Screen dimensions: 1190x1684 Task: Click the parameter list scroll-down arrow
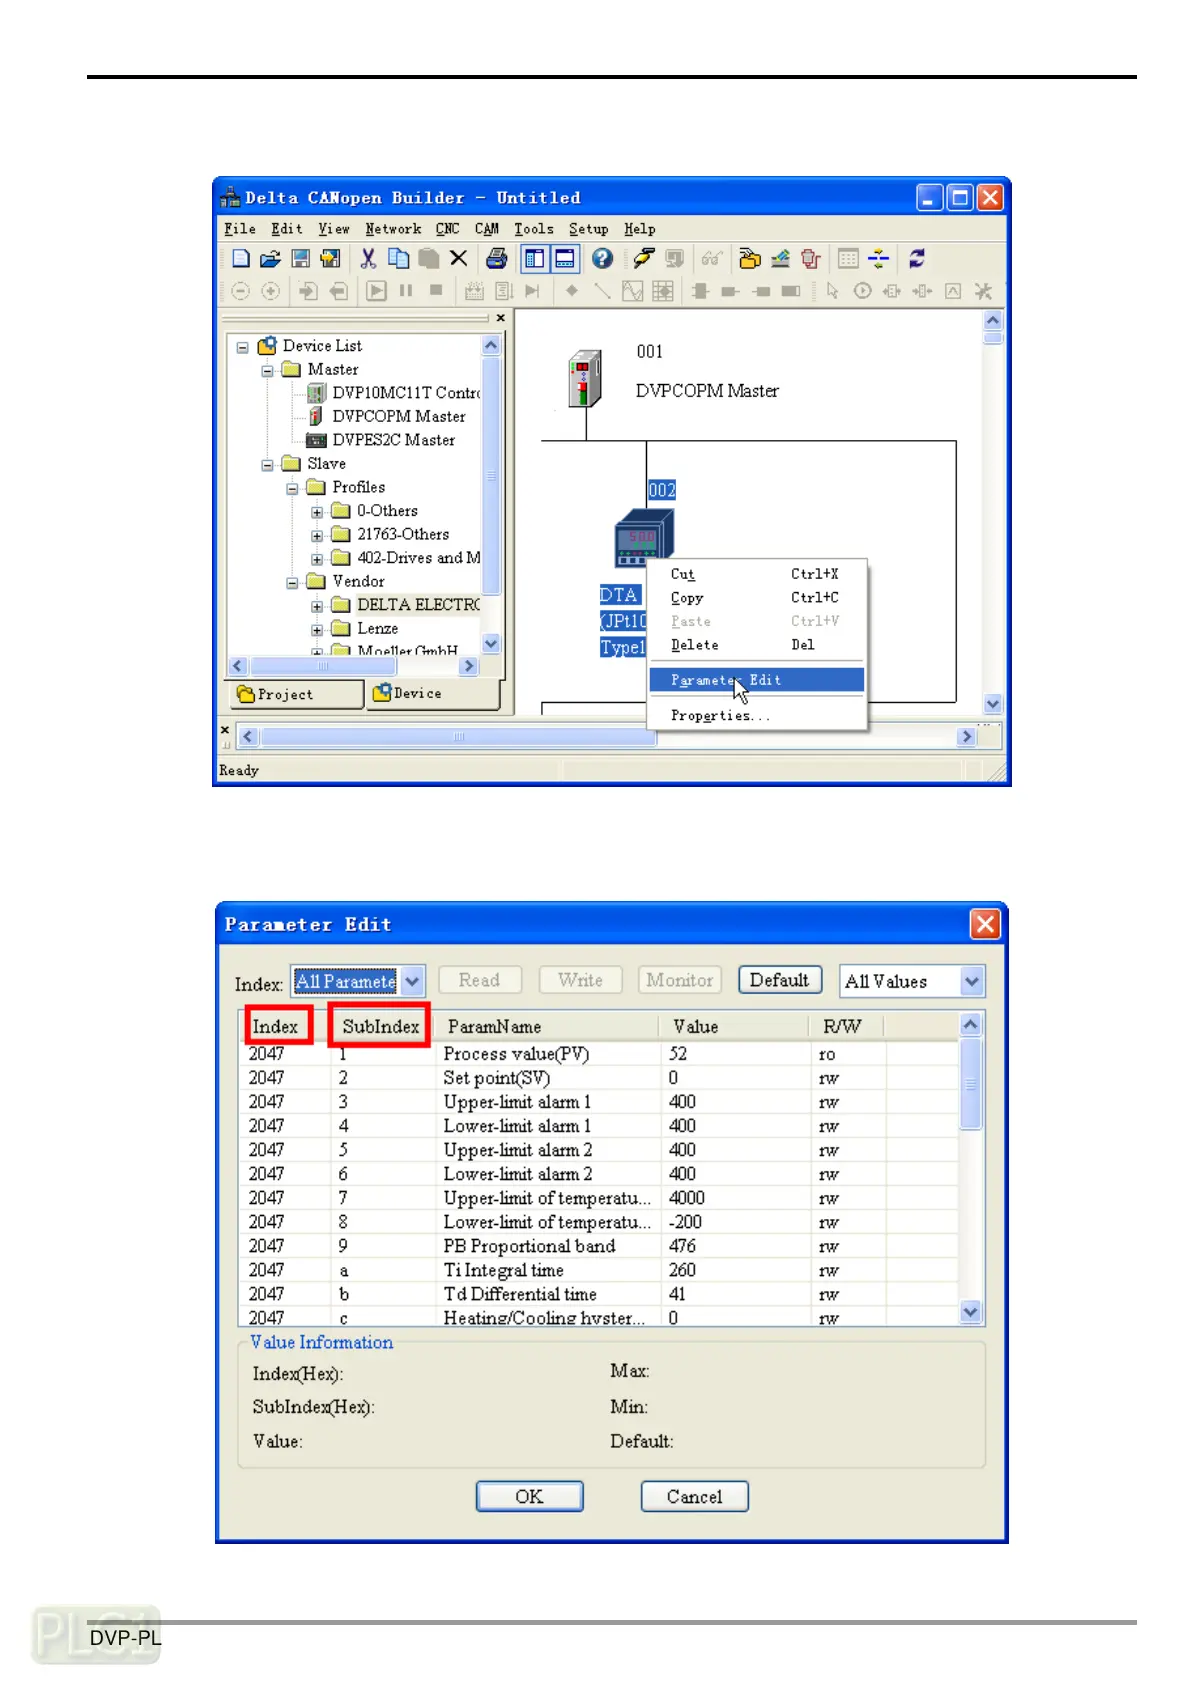click(969, 1311)
